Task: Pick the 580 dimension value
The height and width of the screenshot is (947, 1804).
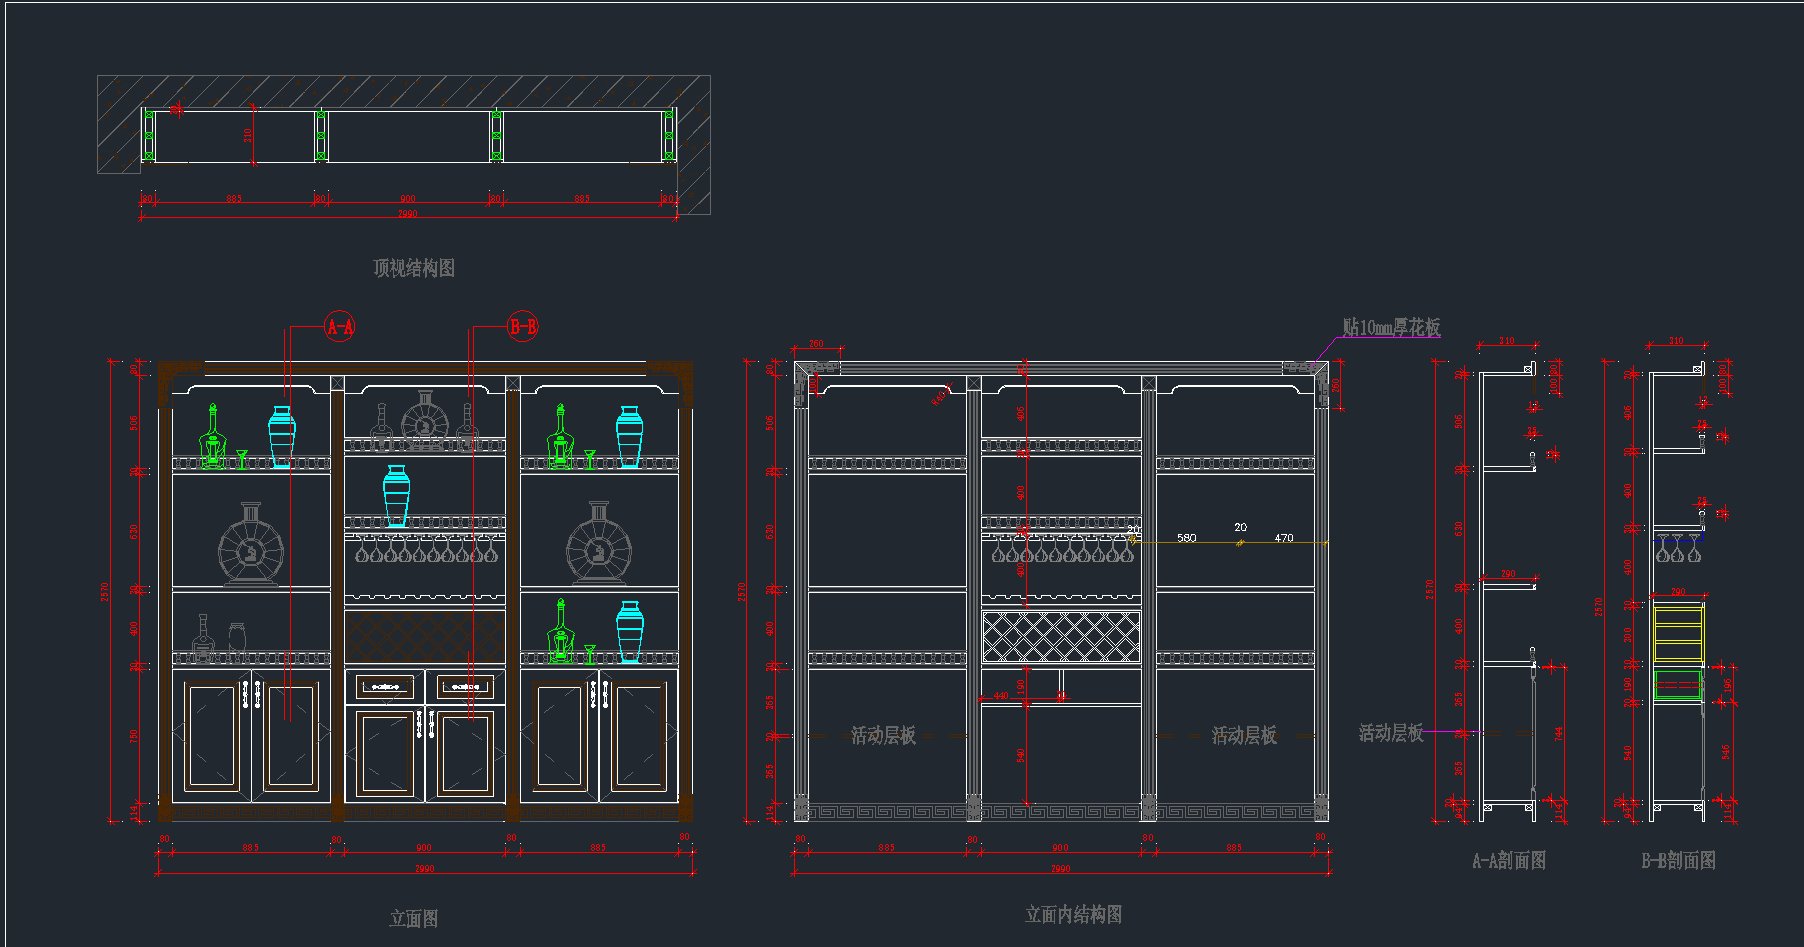Action: tap(1186, 538)
